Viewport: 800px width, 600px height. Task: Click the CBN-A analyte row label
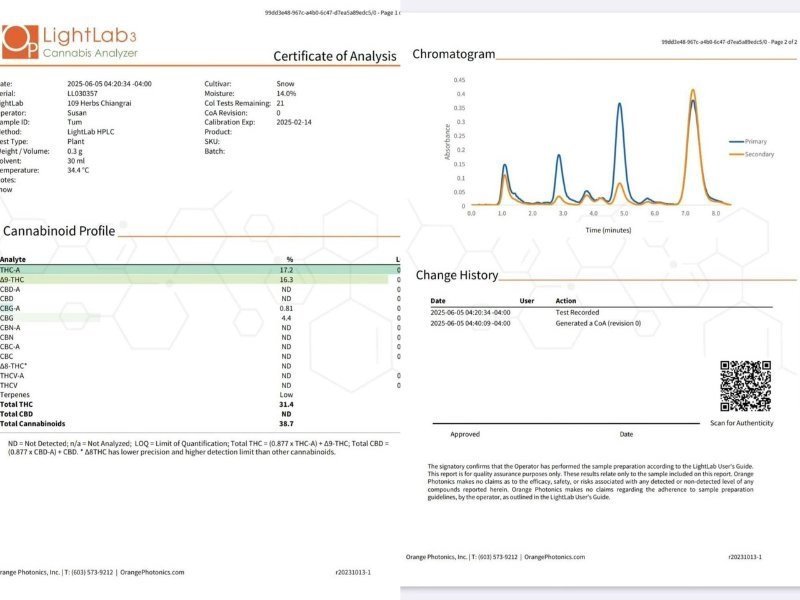pyautogui.click(x=10, y=328)
